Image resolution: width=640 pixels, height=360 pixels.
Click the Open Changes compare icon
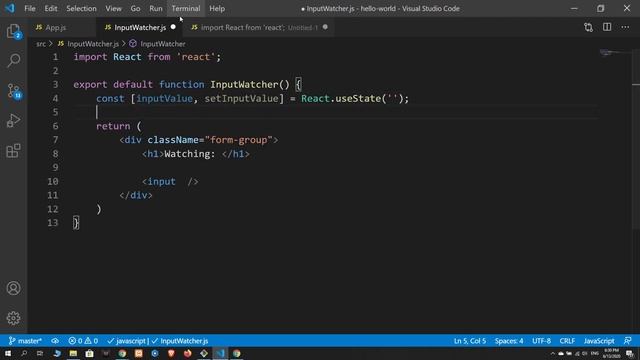(x=588, y=27)
